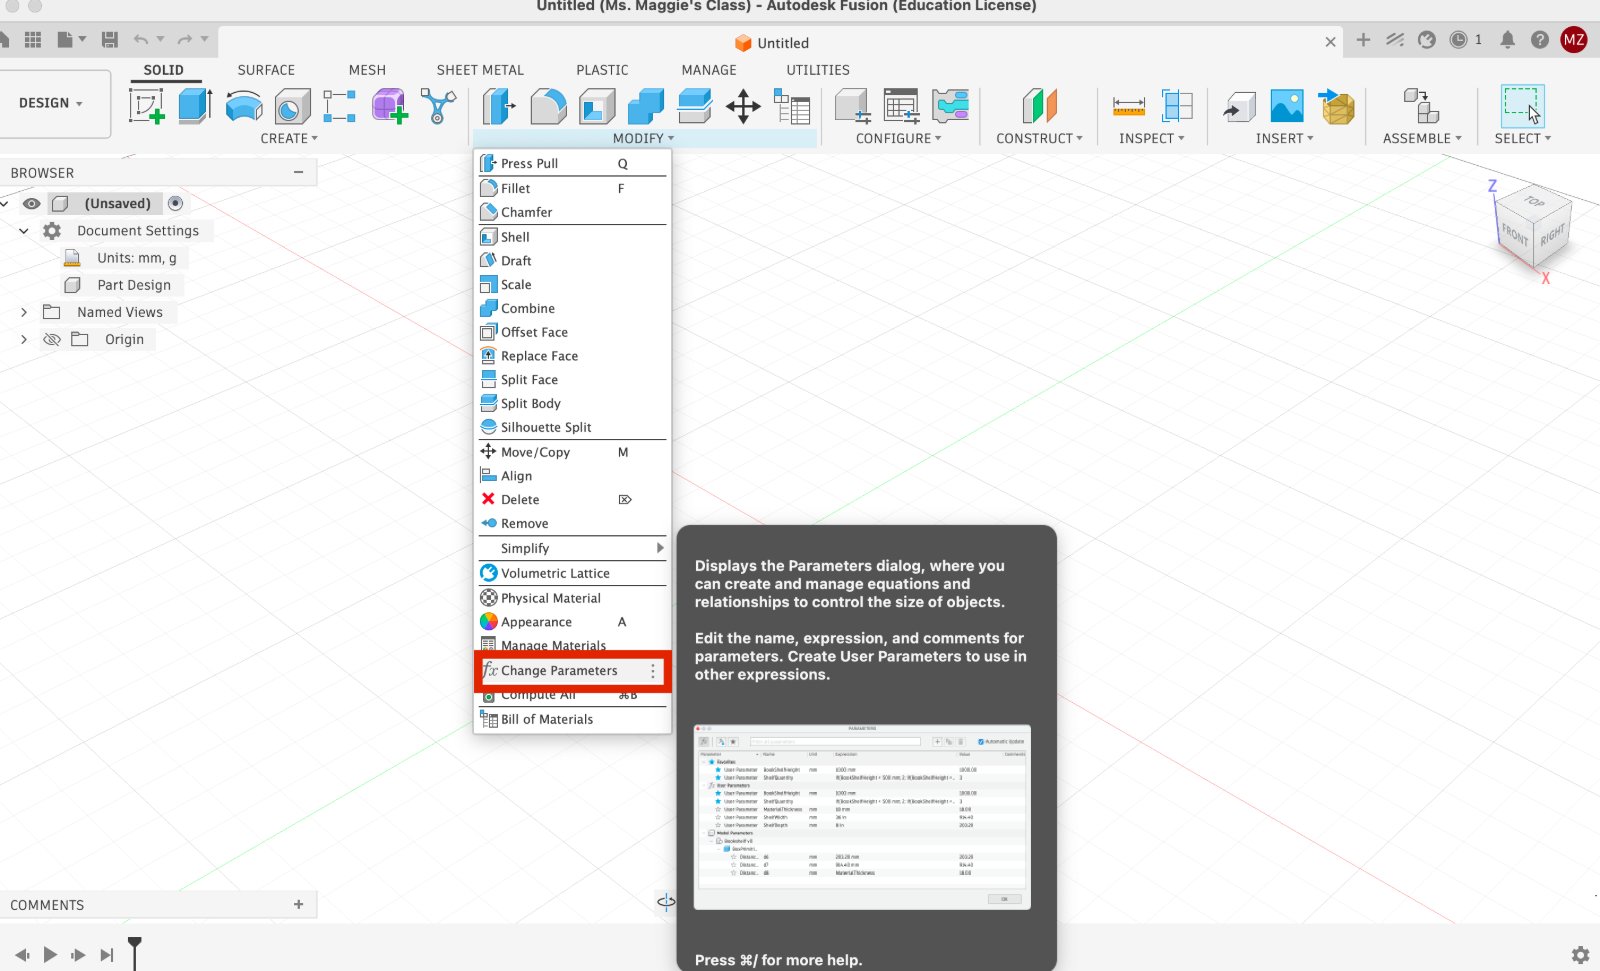Open the SELECT dropdown menu
The height and width of the screenshot is (971, 1600).
click(x=1522, y=138)
